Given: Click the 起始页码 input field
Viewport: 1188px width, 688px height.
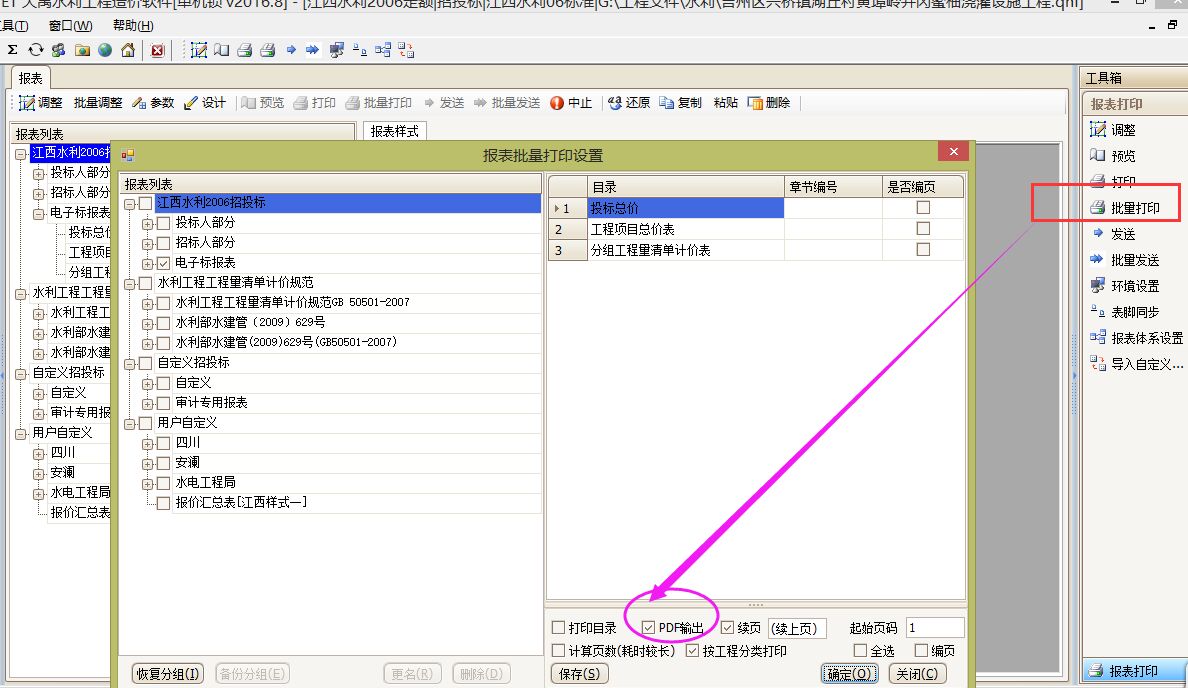Looking at the screenshot, I should point(934,628).
